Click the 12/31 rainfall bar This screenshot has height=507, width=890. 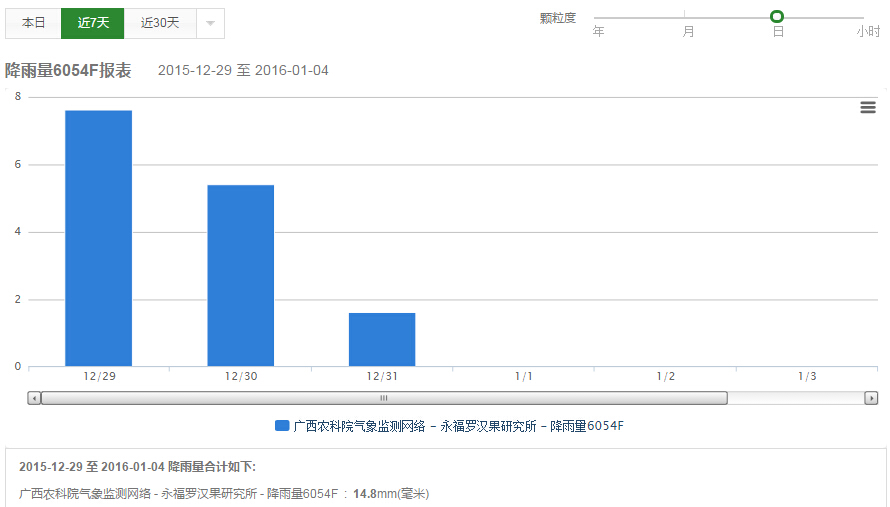pos(382,339)
